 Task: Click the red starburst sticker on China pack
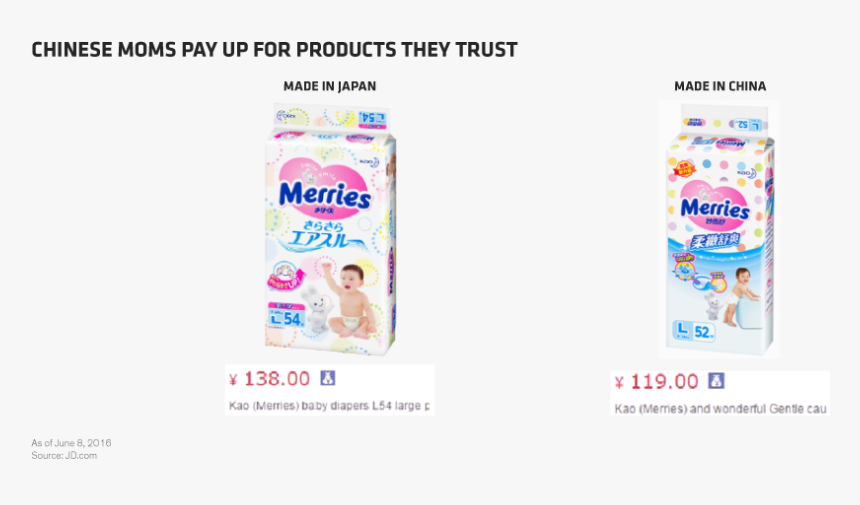click(x=683, y=169)
